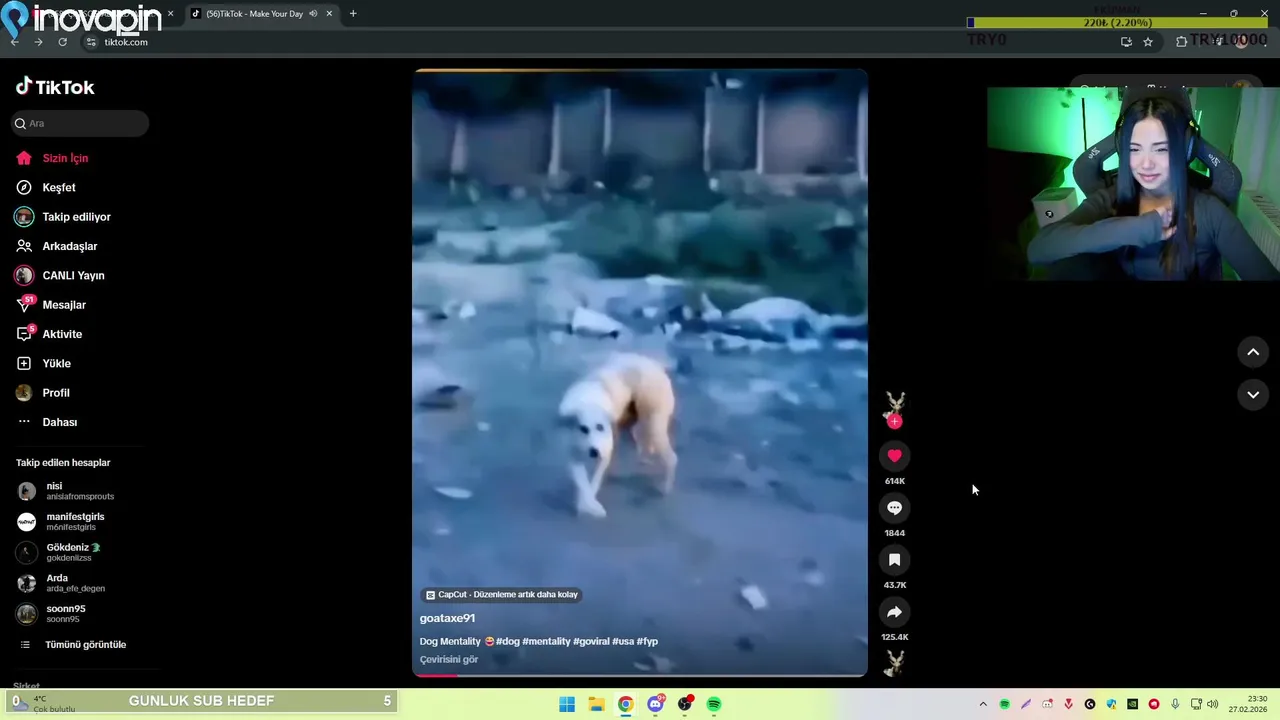This screenshot has width=1280, height=720.
Task: Click Çevirisini gör translation link
Action: click(x=448, y=660)
